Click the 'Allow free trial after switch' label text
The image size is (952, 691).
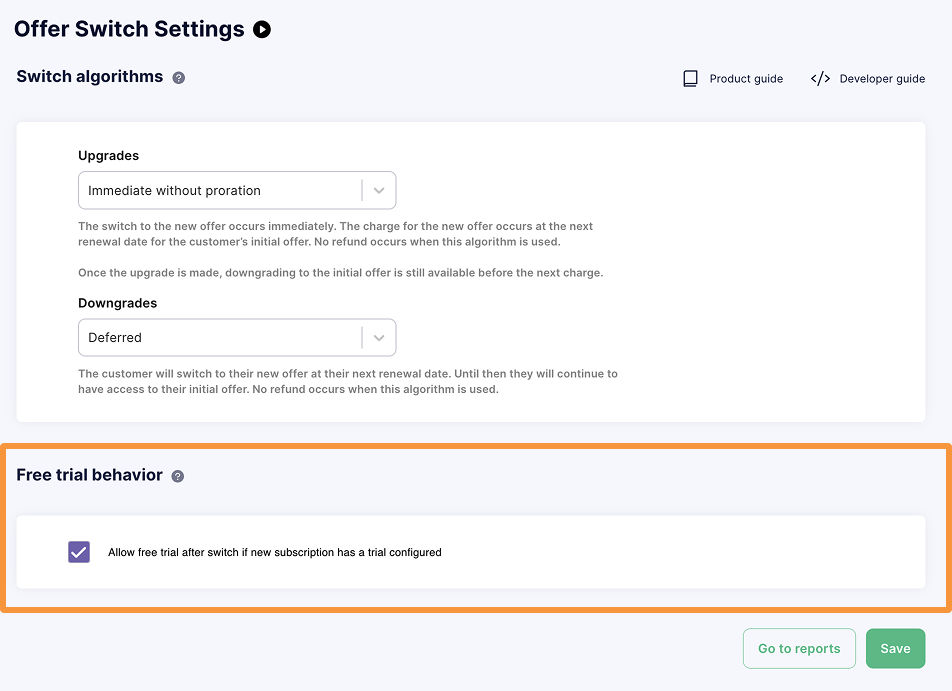274,553
